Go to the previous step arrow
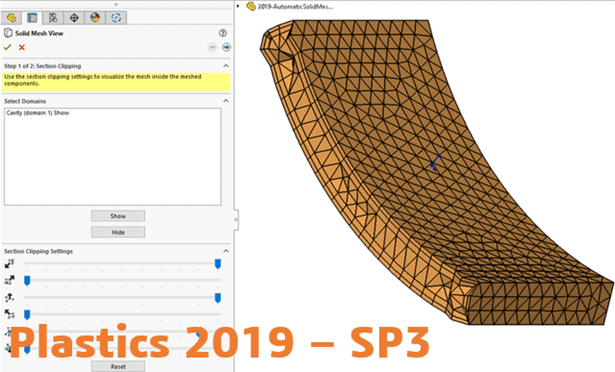The height and width of the screenshot is (372, 615). 212,47
